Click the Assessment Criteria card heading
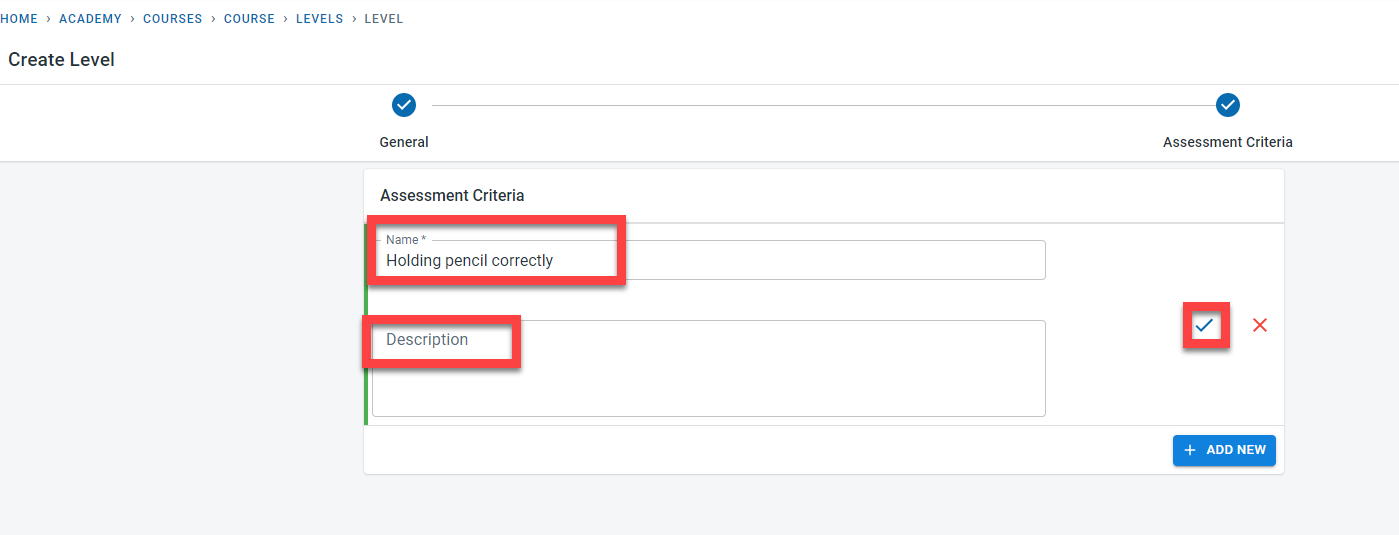Screen dimensions: 1399x535 [452, 195]
